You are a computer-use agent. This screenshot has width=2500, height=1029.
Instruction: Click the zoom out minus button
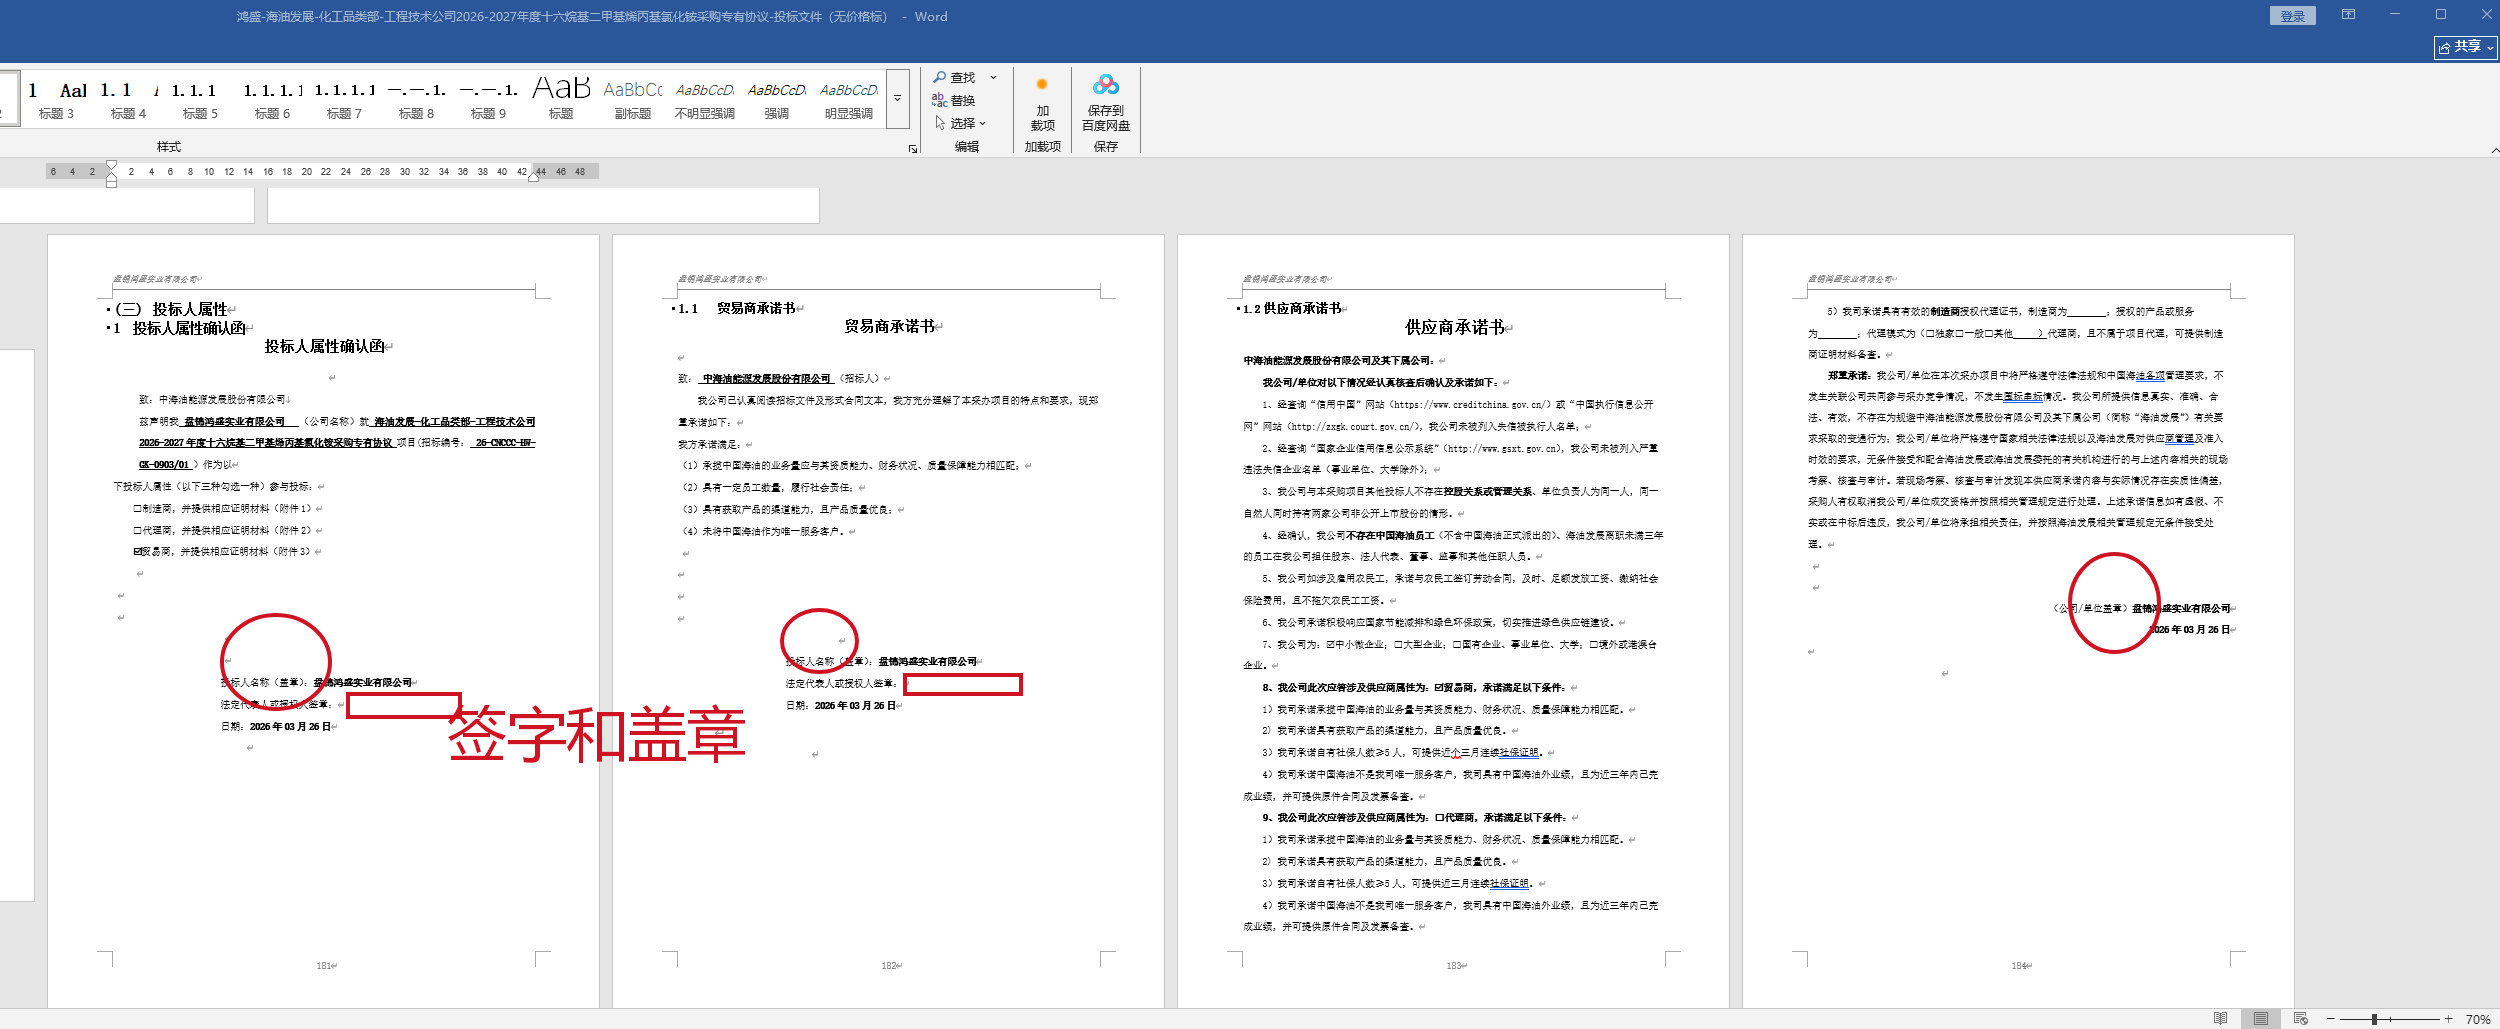[x=2330, y=1019]
